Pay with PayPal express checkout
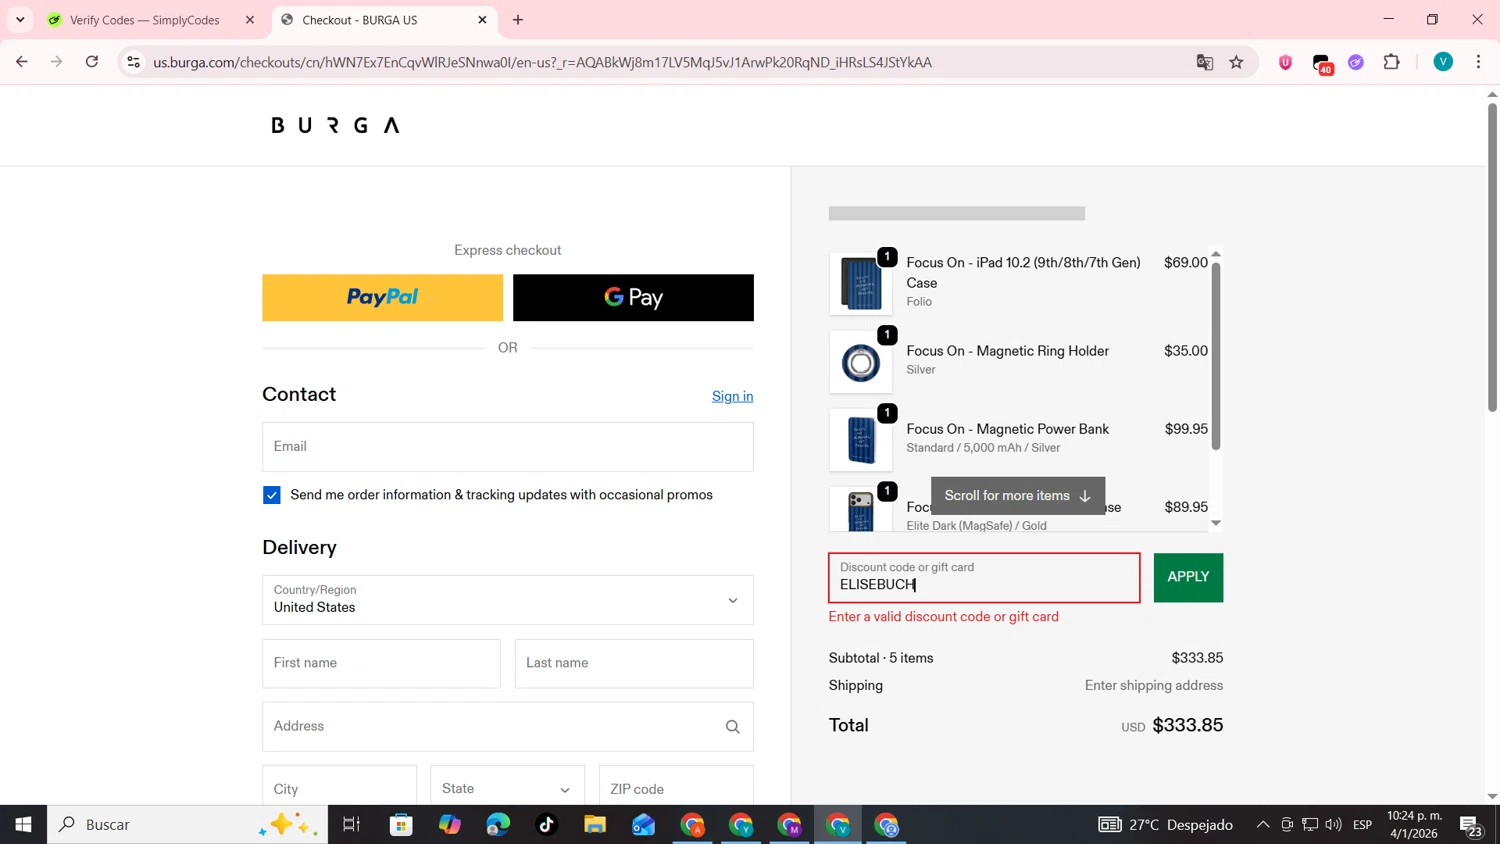 click(x=382, y=298)
